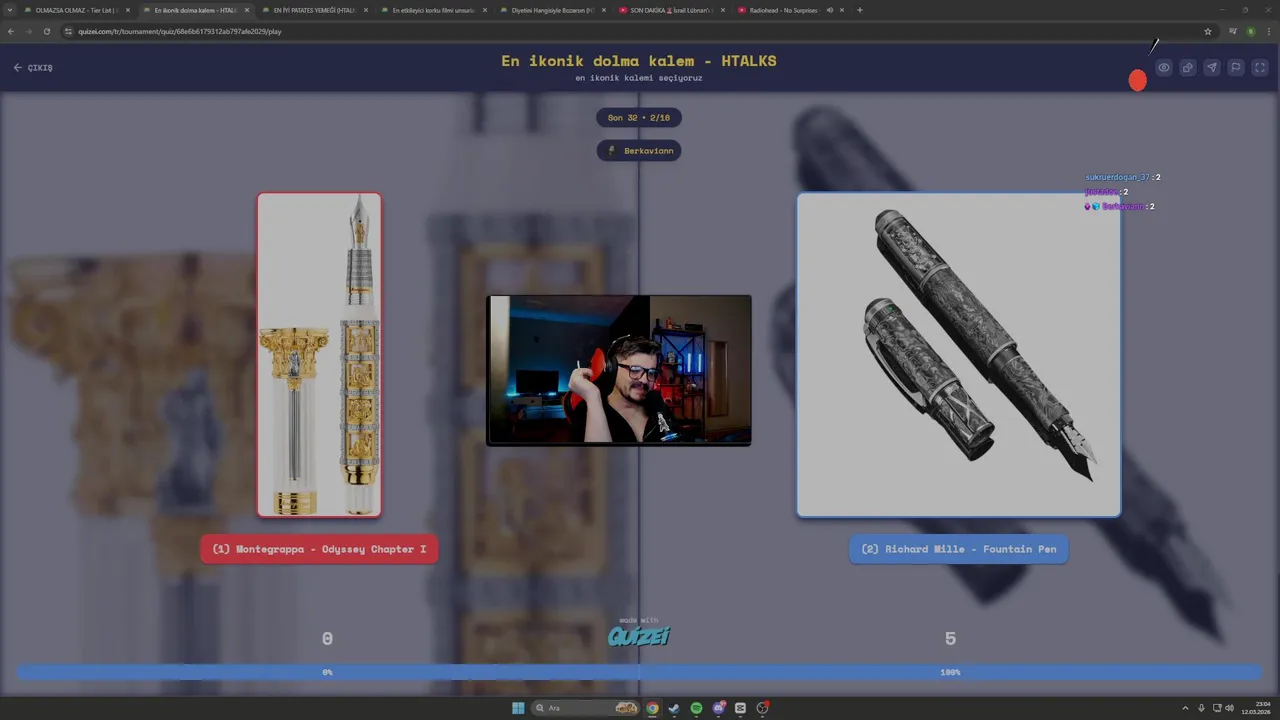Open Steam from the taskbar
The width and height of the screenshot is (1280, 720).
tap(674, 708)
